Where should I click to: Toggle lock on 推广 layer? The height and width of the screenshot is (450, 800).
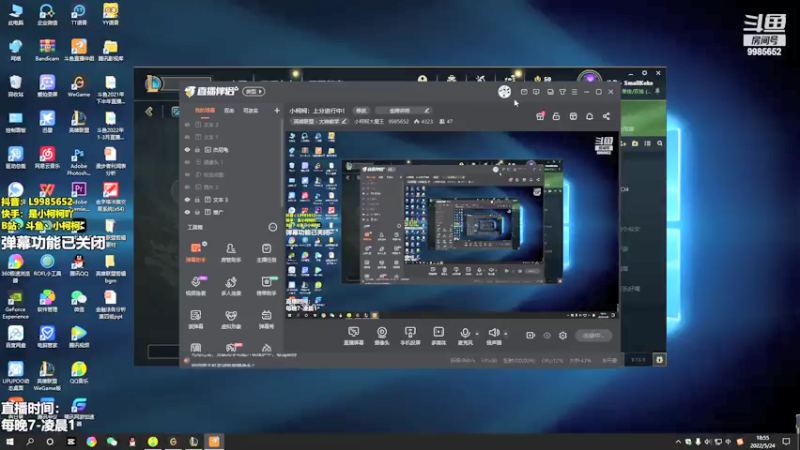click(x=197, y=212)
